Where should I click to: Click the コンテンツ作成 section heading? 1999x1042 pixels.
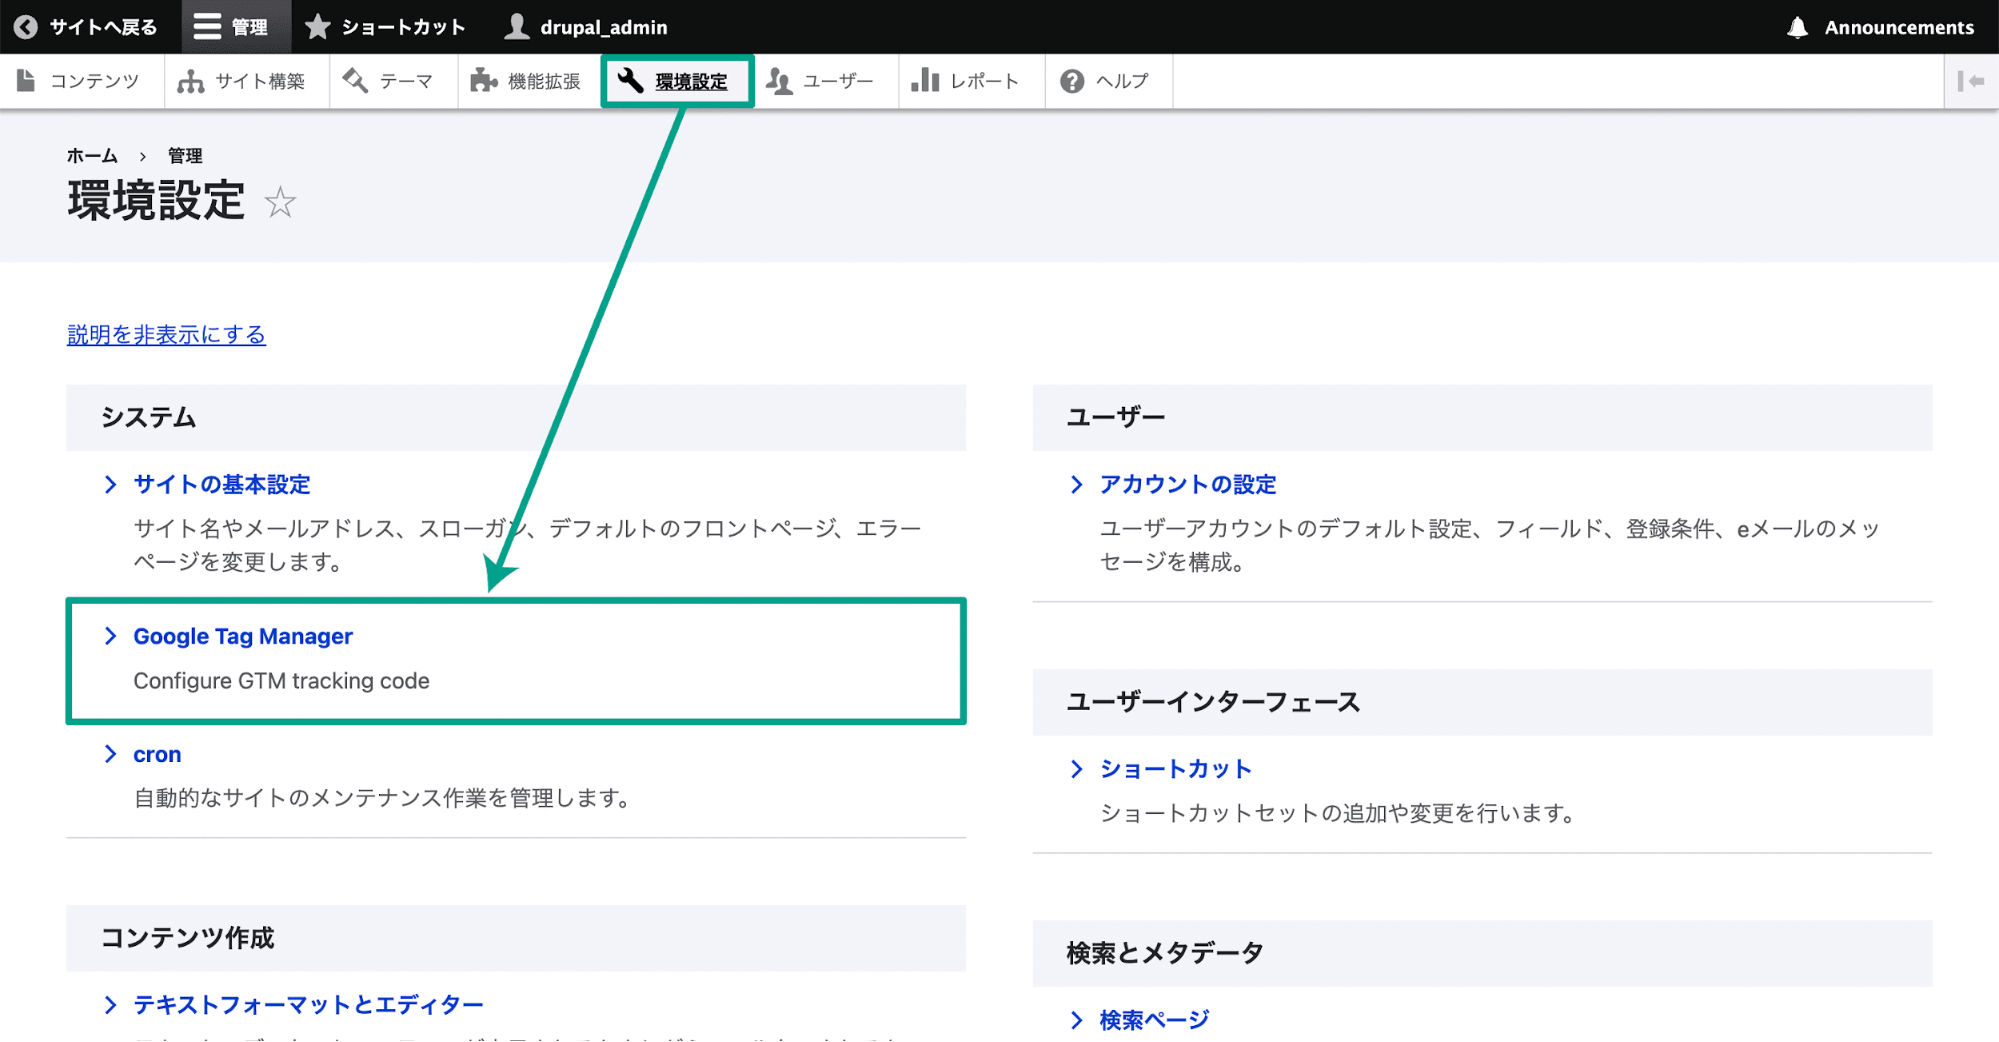click(x=187, y=938)
